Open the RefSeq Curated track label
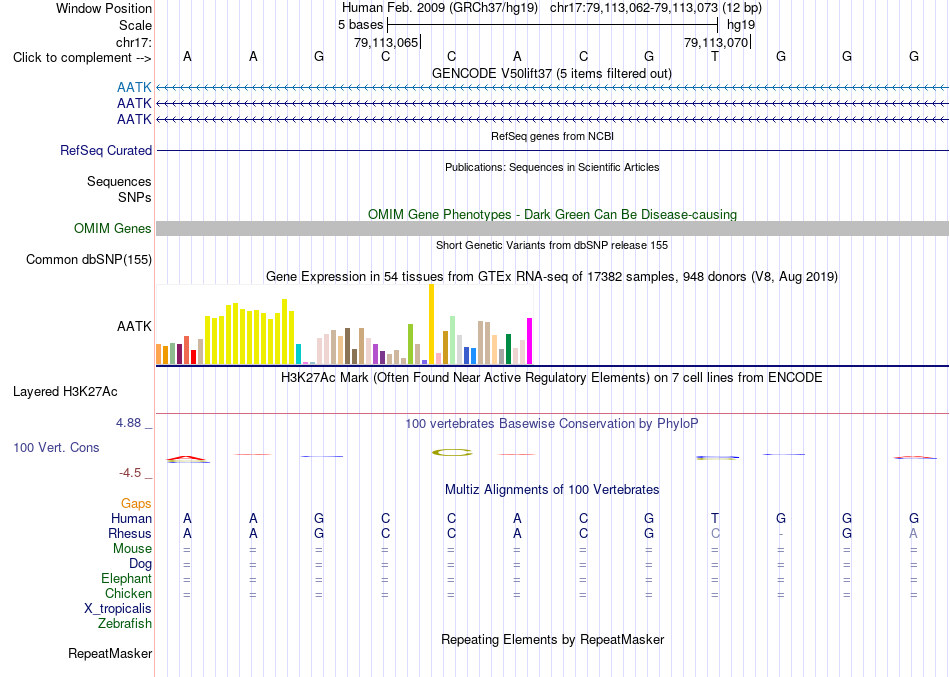 coord(105,150)
